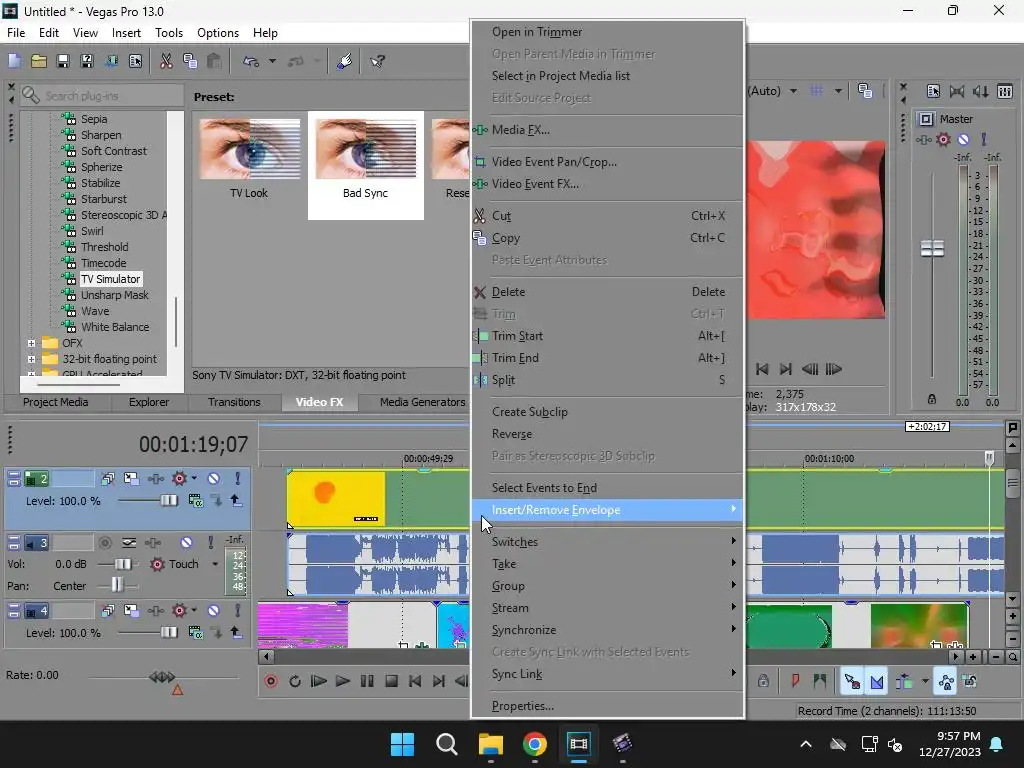Launch Google Chrome from the taskbar
This screenshot has width=1024, height=768.
(x=534, y=744)
